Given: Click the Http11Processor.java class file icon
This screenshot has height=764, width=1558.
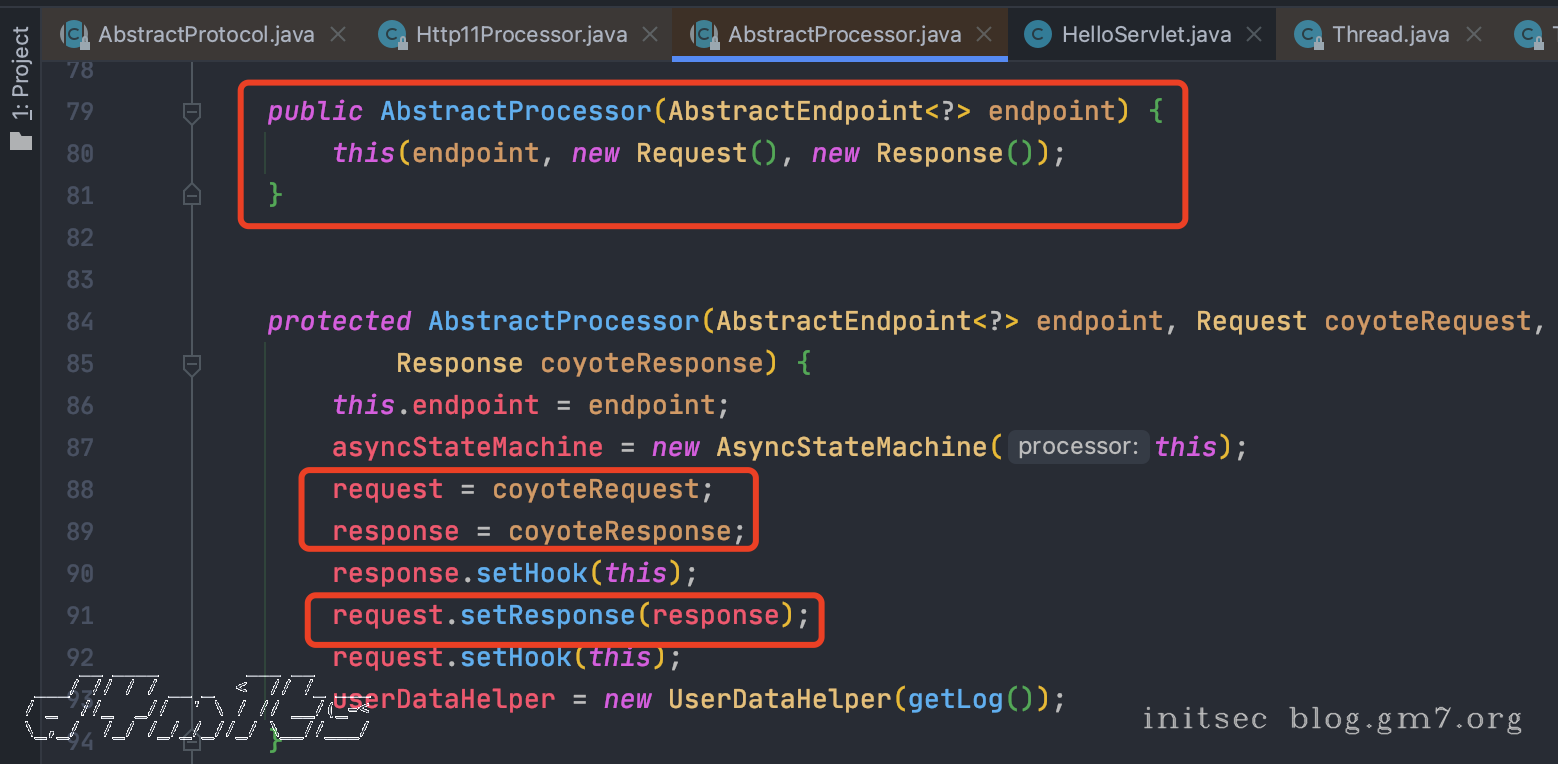Looking at the screenshot, I should pos(393,35).
